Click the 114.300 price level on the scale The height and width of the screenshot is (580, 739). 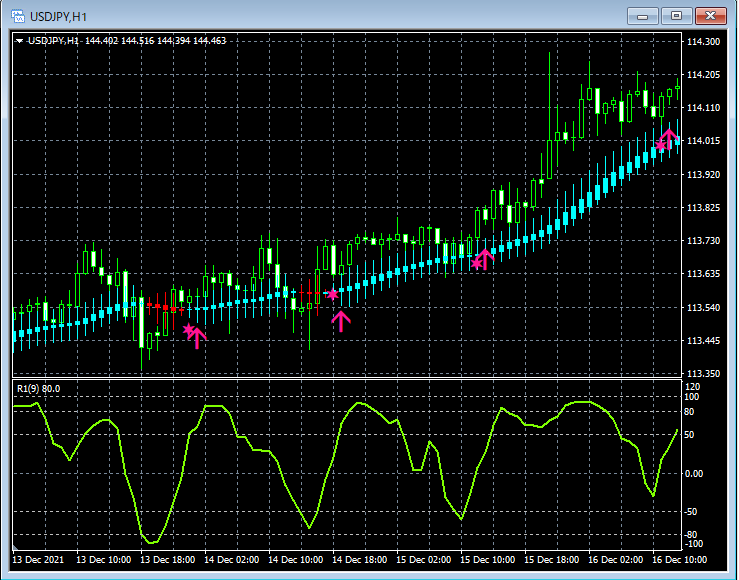pyautogui.click(x=704, y=42)
